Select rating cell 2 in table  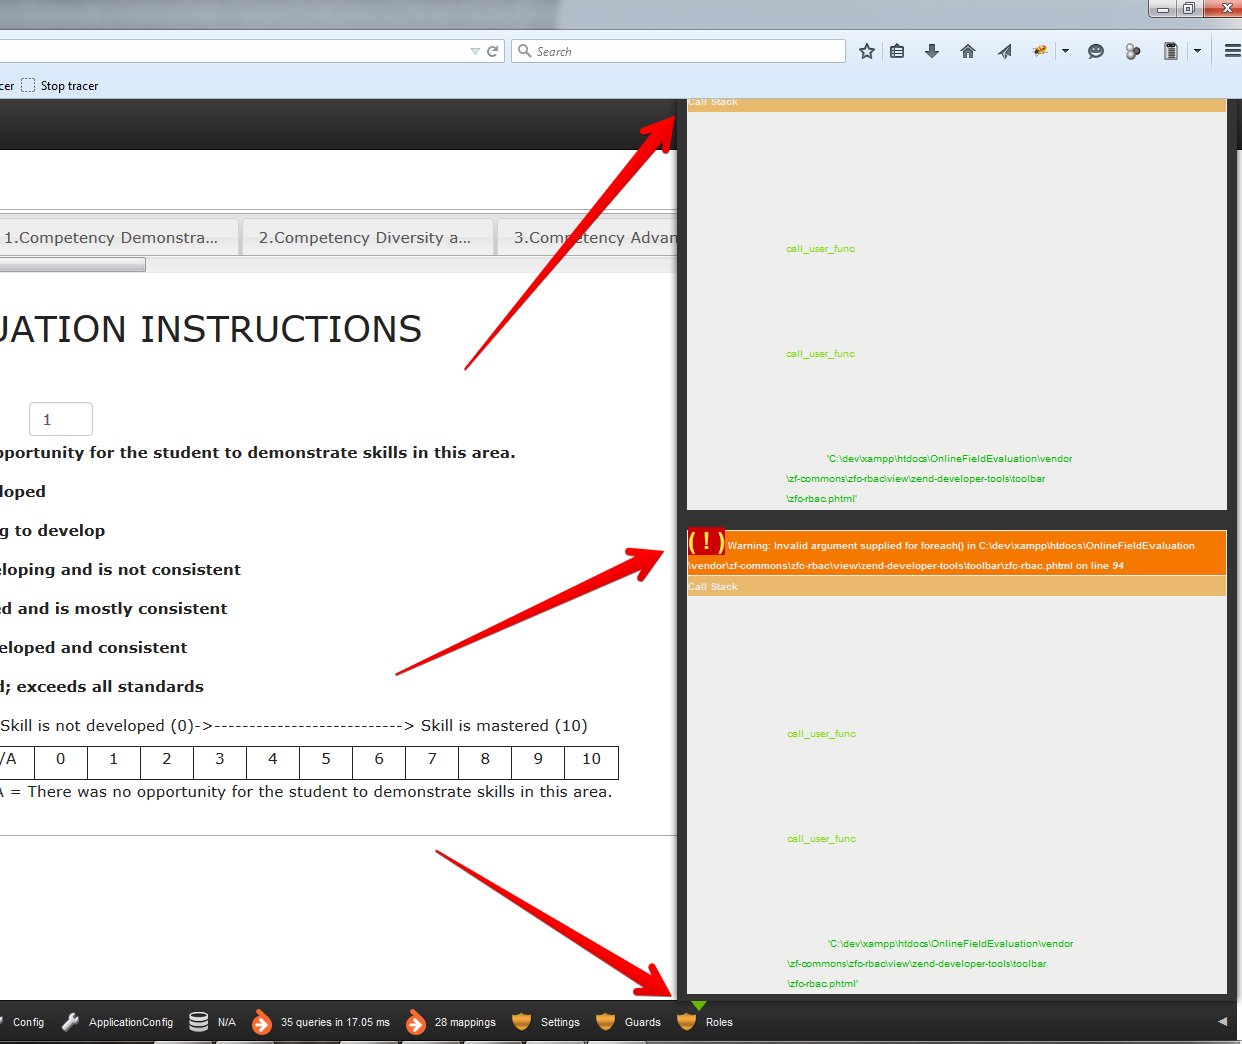[166, 762]
